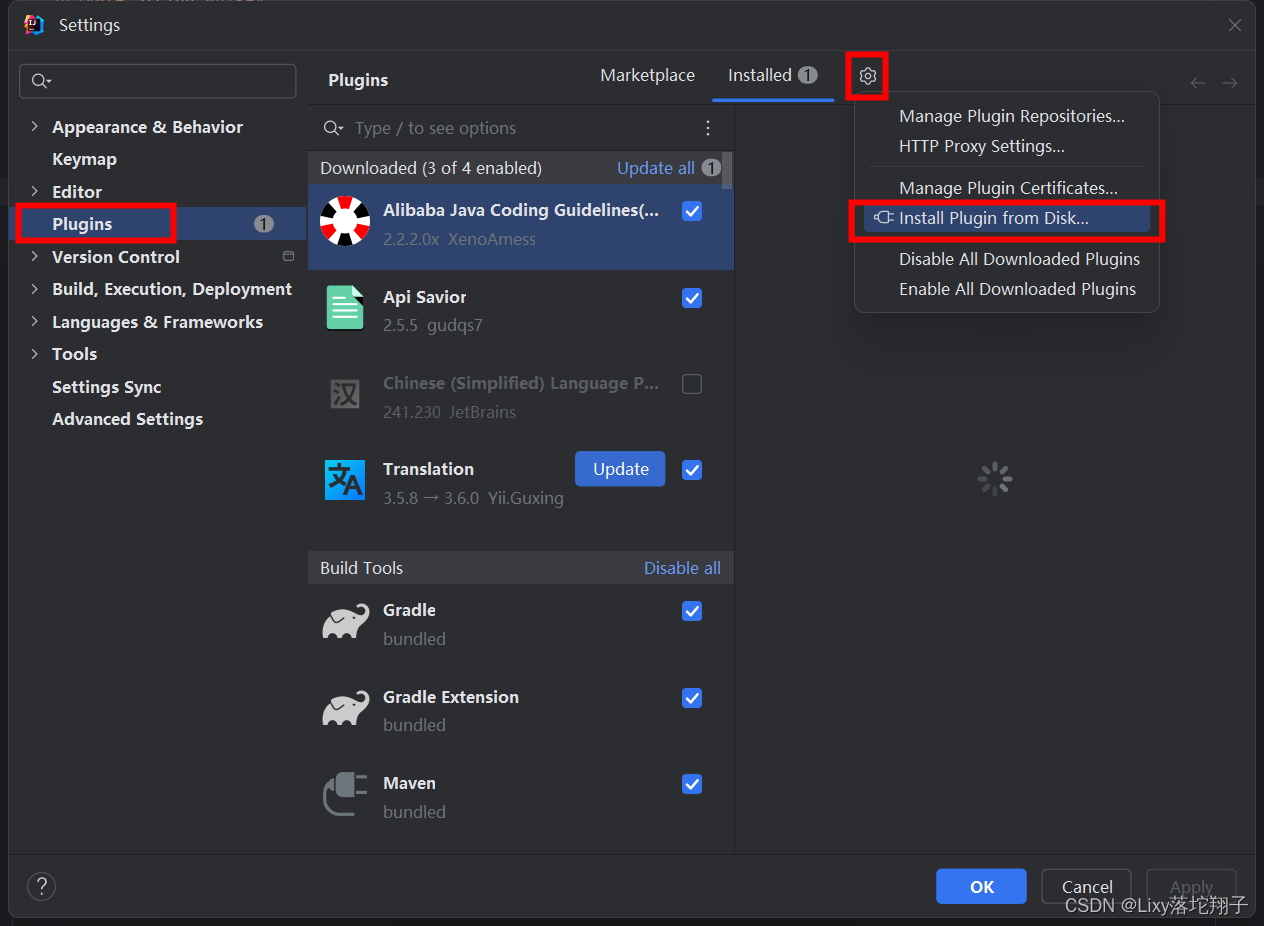Click the settings search magnifier icon

(41, 81)
